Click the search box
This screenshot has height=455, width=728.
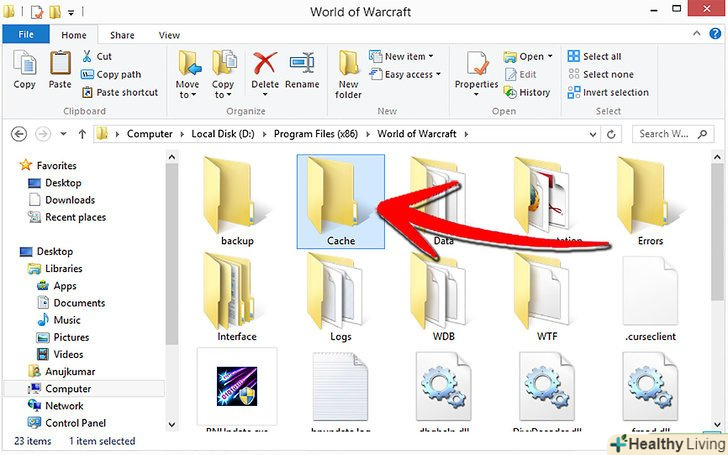(673, 134)
